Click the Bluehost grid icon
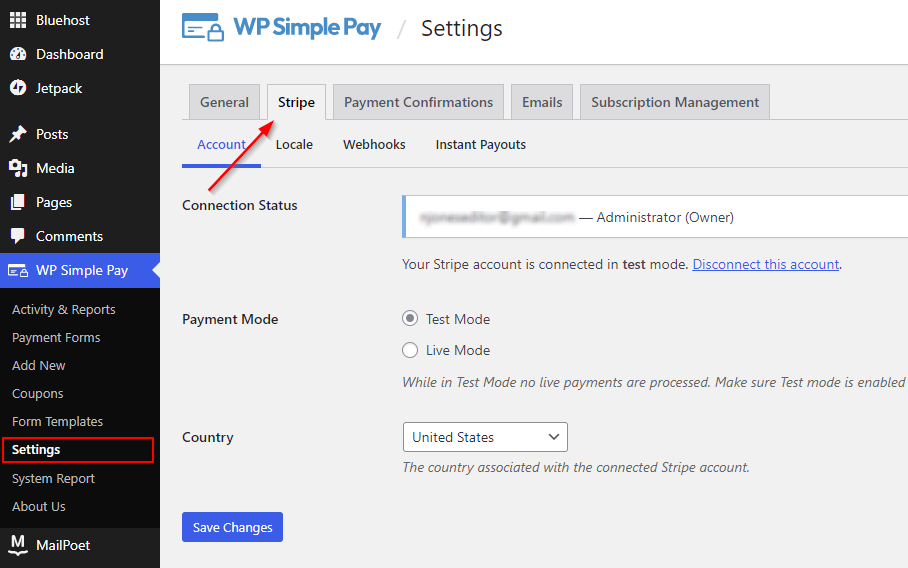The image size is (908, 568). tap(18, 20)
